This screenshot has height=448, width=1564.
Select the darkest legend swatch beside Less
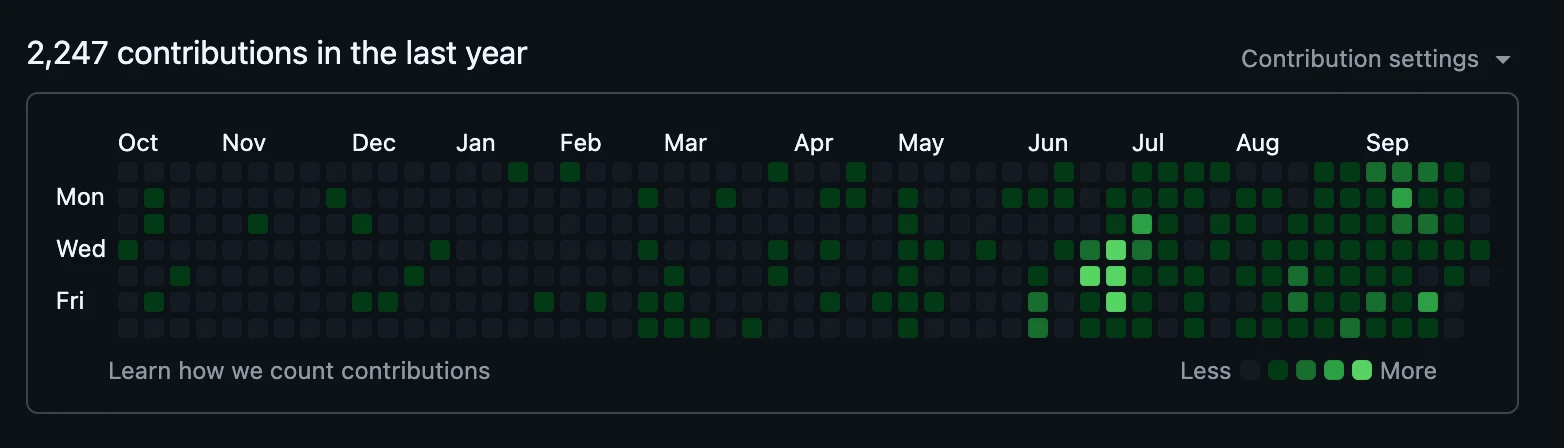click(x=1249, y=371)
